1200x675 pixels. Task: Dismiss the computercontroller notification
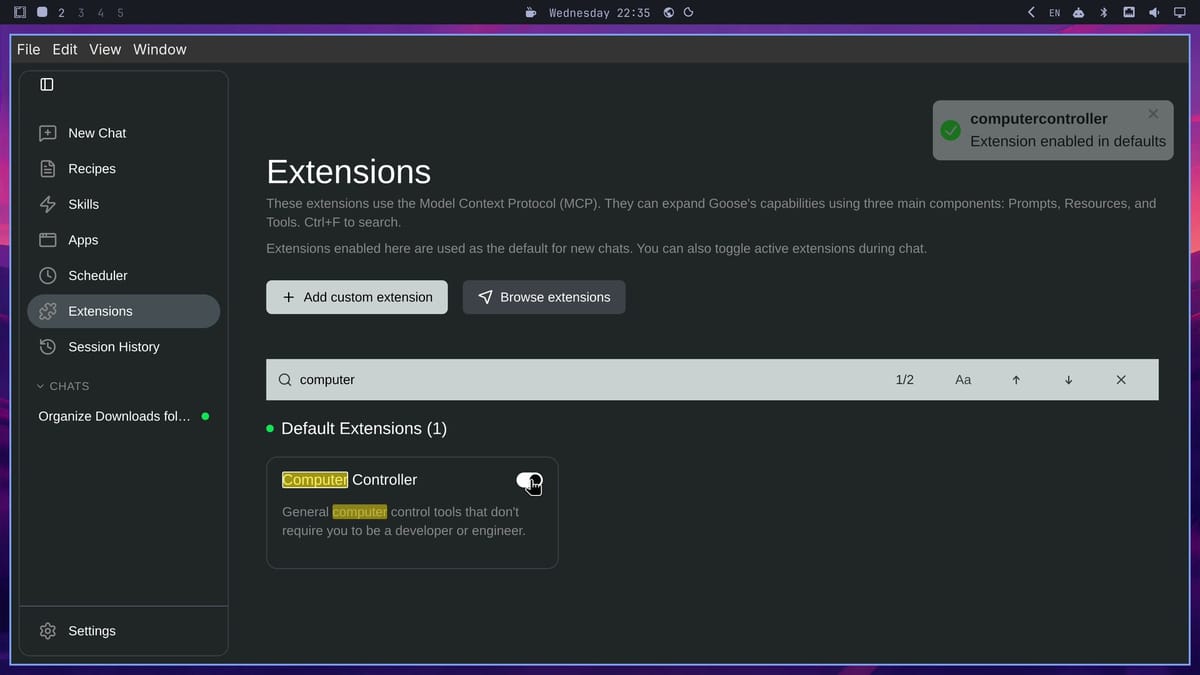(x=1153, y=114)
